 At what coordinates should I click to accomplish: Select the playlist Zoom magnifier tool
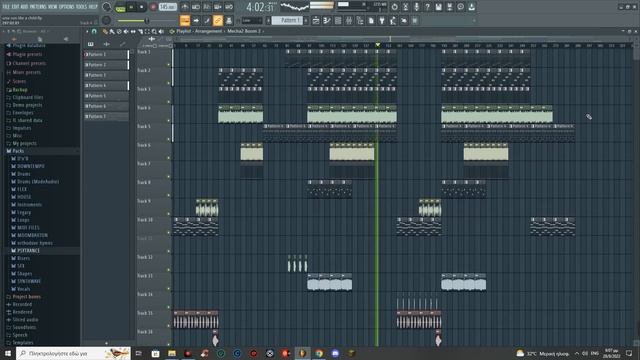[x=154, y=31]
